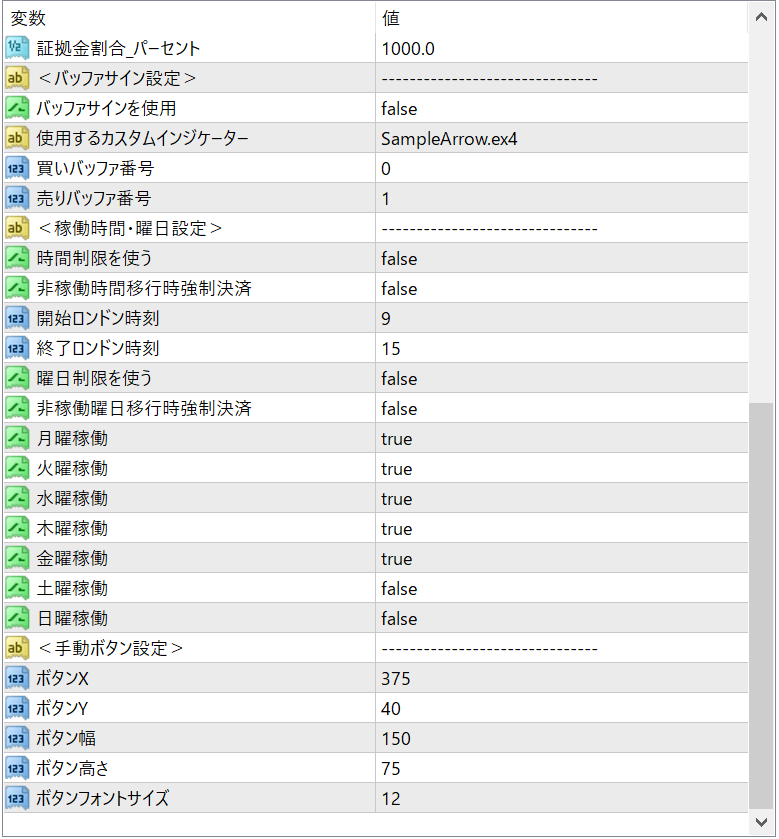The image size is (779, 839).
Task: Toggle the false value of 曜日制限を使う
Action: (x=399, y=379)
